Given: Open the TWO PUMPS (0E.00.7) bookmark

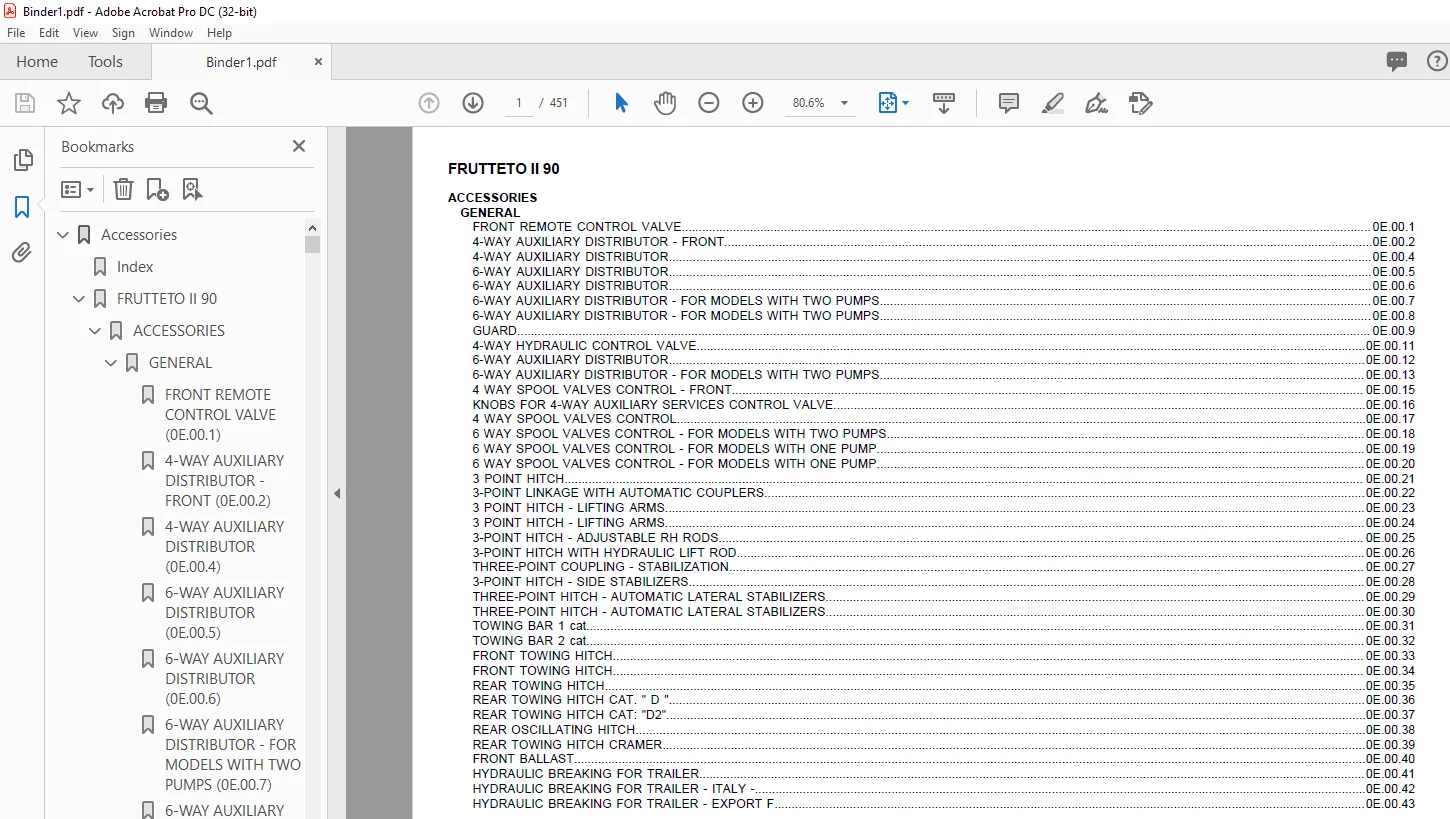Looking at the screenshot, I should (232, 755).
